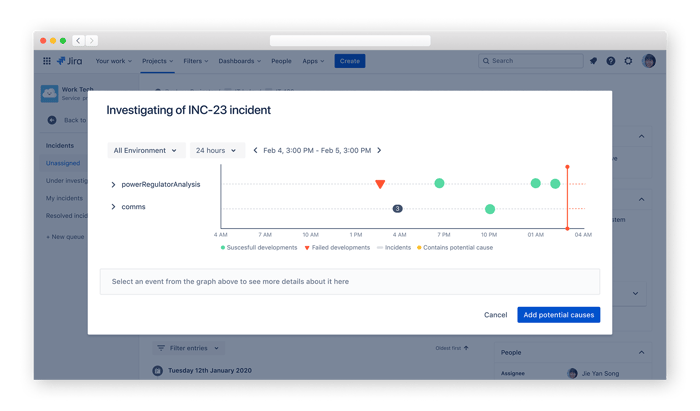Select the comms grouped events badge 3
700x411 pixels.
coord(397,208)
